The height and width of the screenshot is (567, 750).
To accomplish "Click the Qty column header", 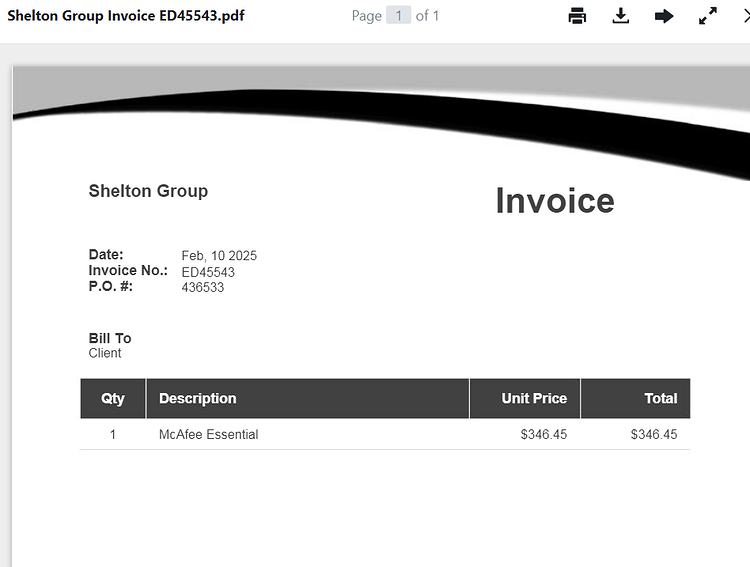I will 113,398.
